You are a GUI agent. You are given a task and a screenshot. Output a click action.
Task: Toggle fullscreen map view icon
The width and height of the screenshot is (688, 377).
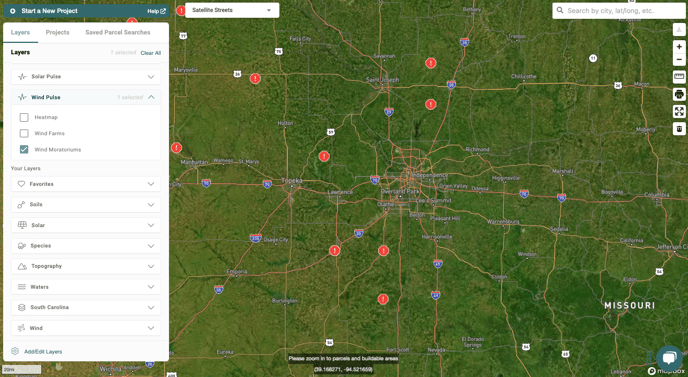click(x=679, y=111)
